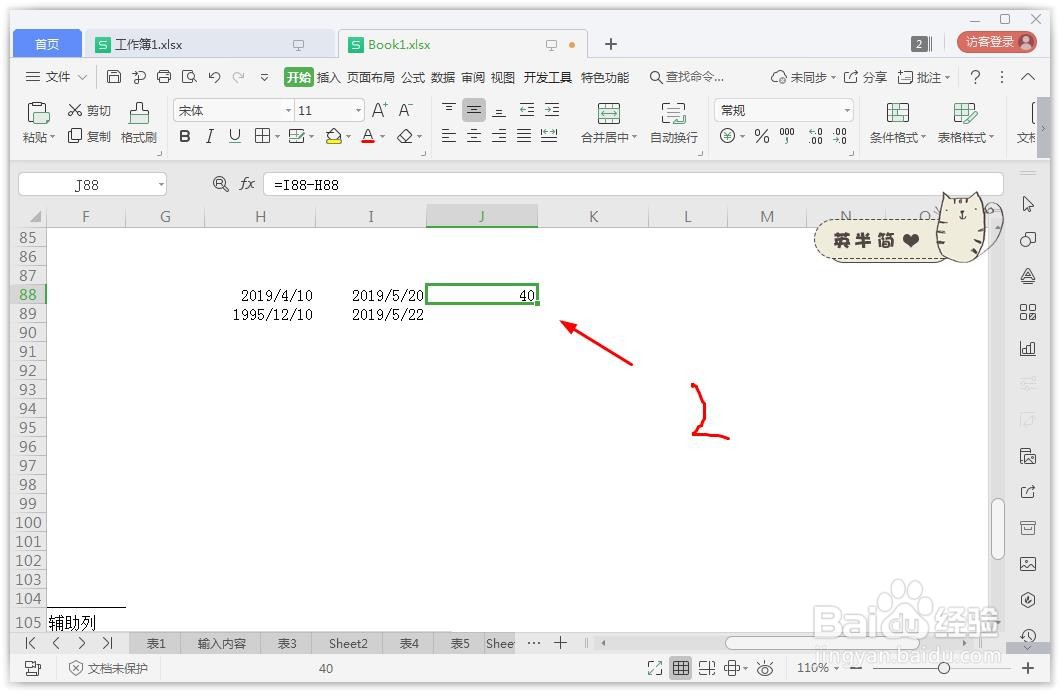This screenshot has height=692, width=1060.
Task: Open the 文件 menu dropdown
Action: coord(56,77)
